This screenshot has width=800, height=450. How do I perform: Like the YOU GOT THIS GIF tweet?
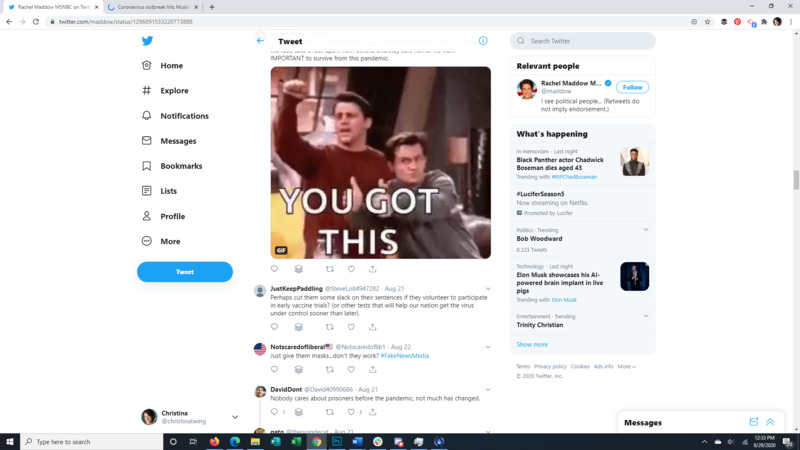click(x=351, y=269)
